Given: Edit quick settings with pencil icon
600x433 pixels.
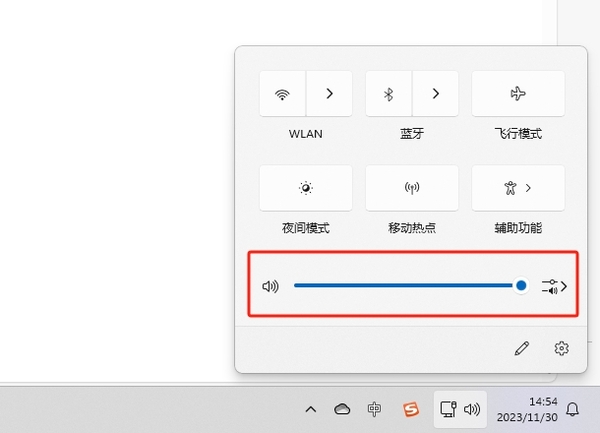Looking at the screenshot, I should (x=521, y=348).
